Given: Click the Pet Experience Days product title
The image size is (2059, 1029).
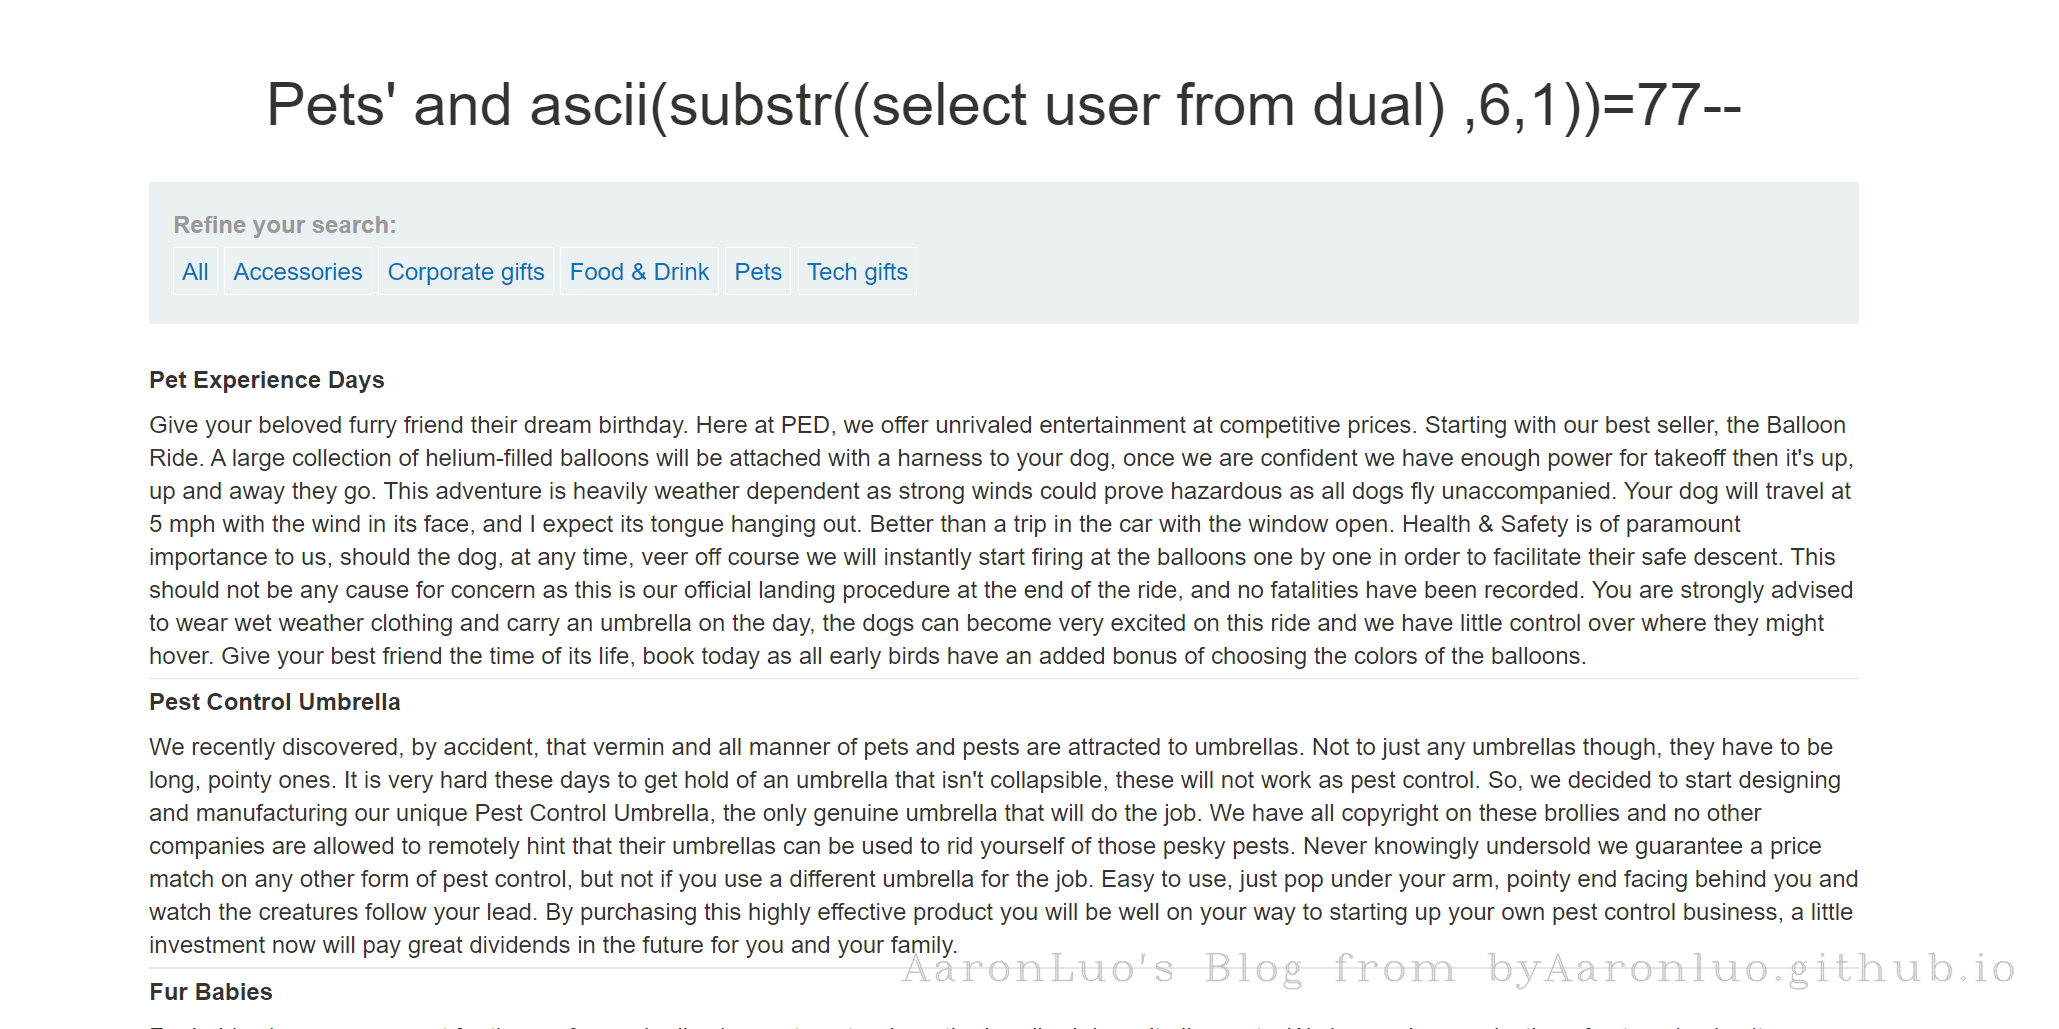Looking at the screenshot, I should (x=267, y=380).
